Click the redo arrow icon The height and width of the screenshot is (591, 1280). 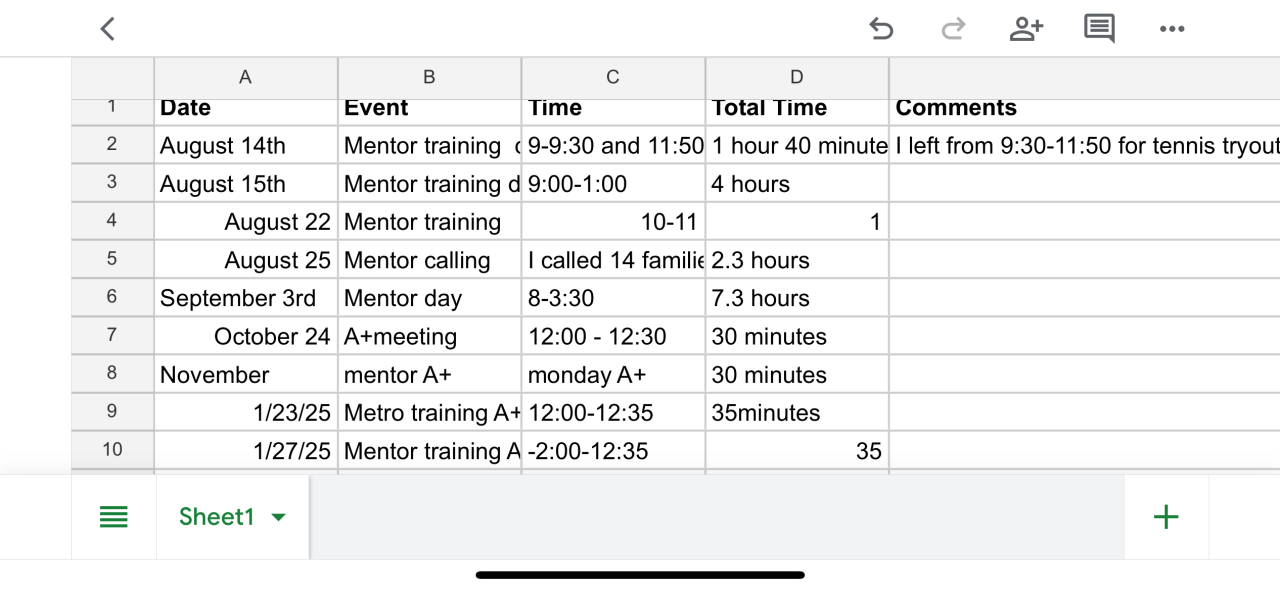tap(953, 29)
